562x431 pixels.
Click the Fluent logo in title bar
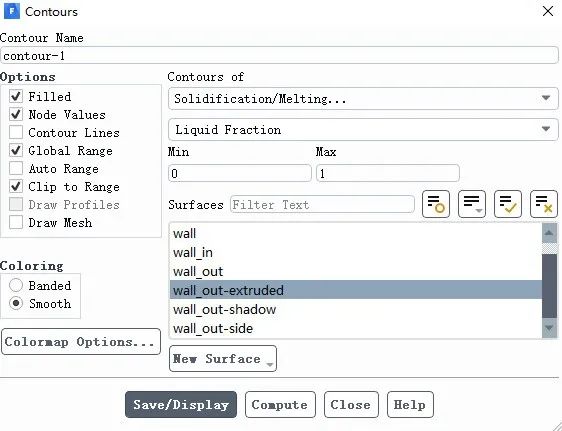click(11, 11)
